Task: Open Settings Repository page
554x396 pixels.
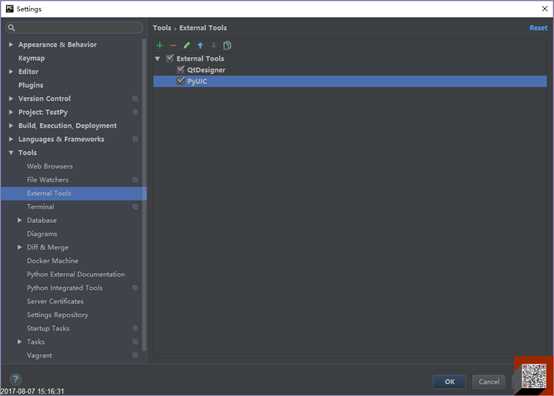Action: [x=57, y=315]
